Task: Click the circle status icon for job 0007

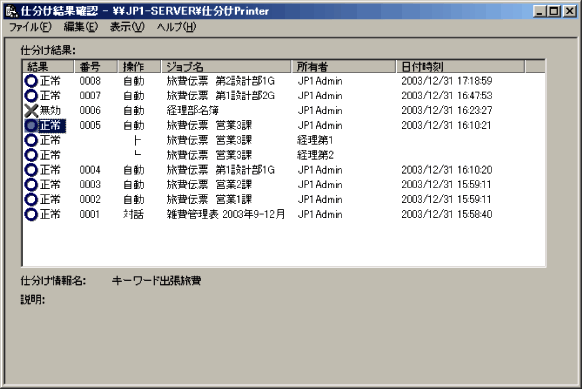Action: tap(31, 96)
